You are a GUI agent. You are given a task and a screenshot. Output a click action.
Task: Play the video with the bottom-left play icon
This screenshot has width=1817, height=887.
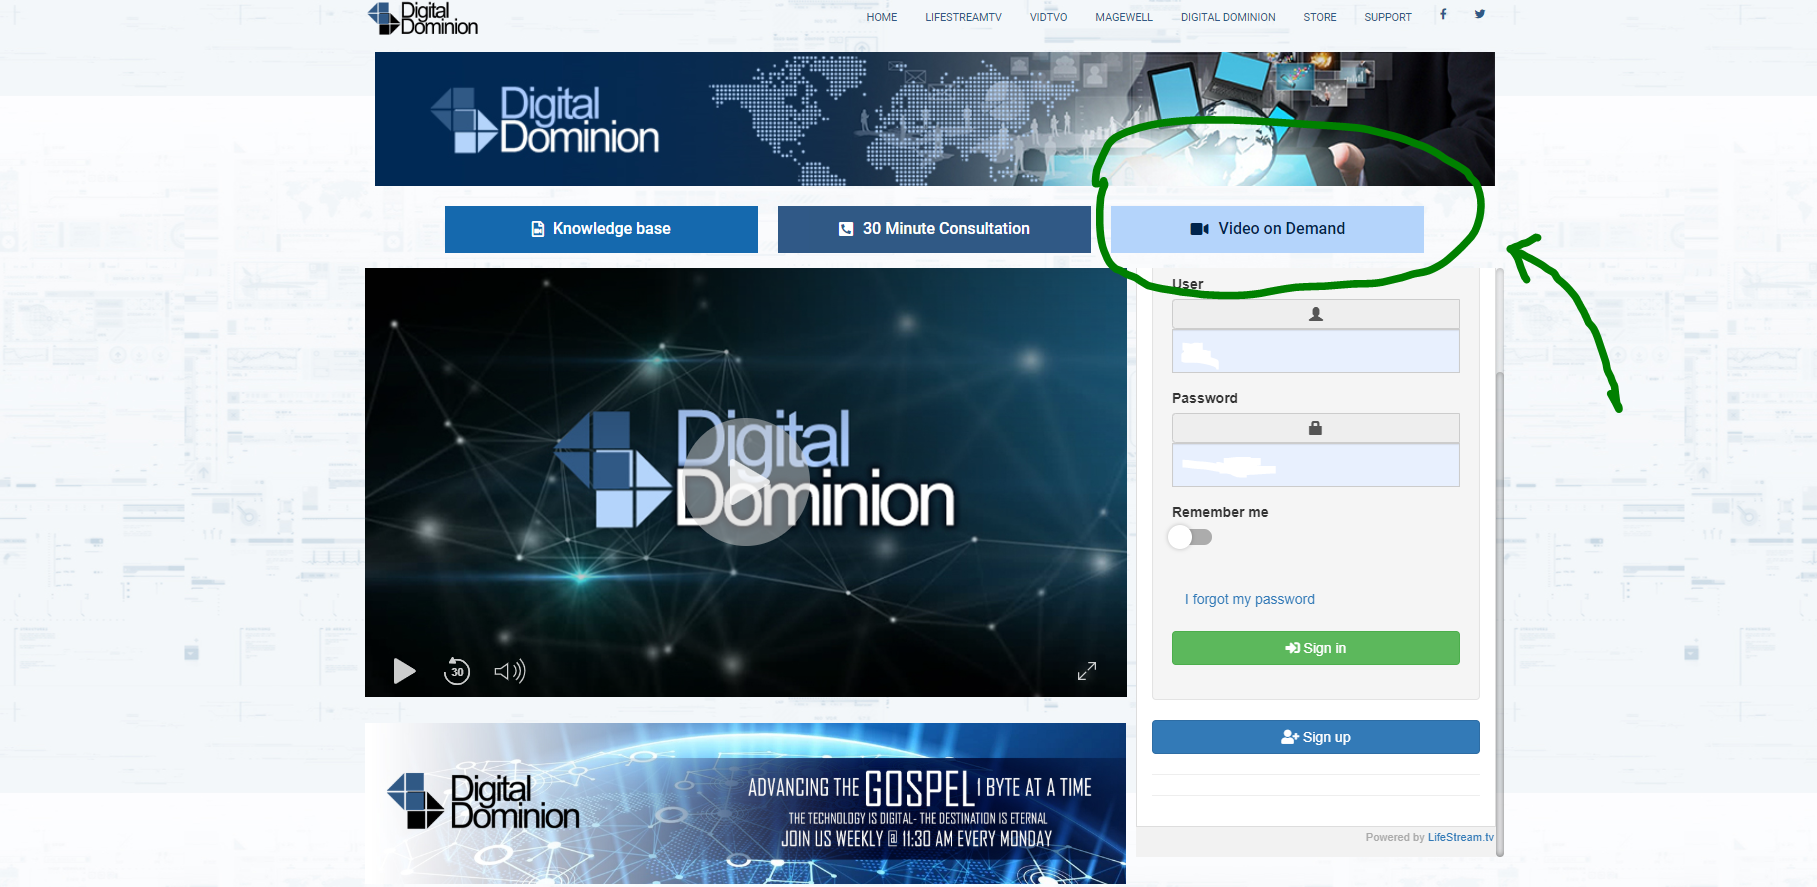pos(404,671)
